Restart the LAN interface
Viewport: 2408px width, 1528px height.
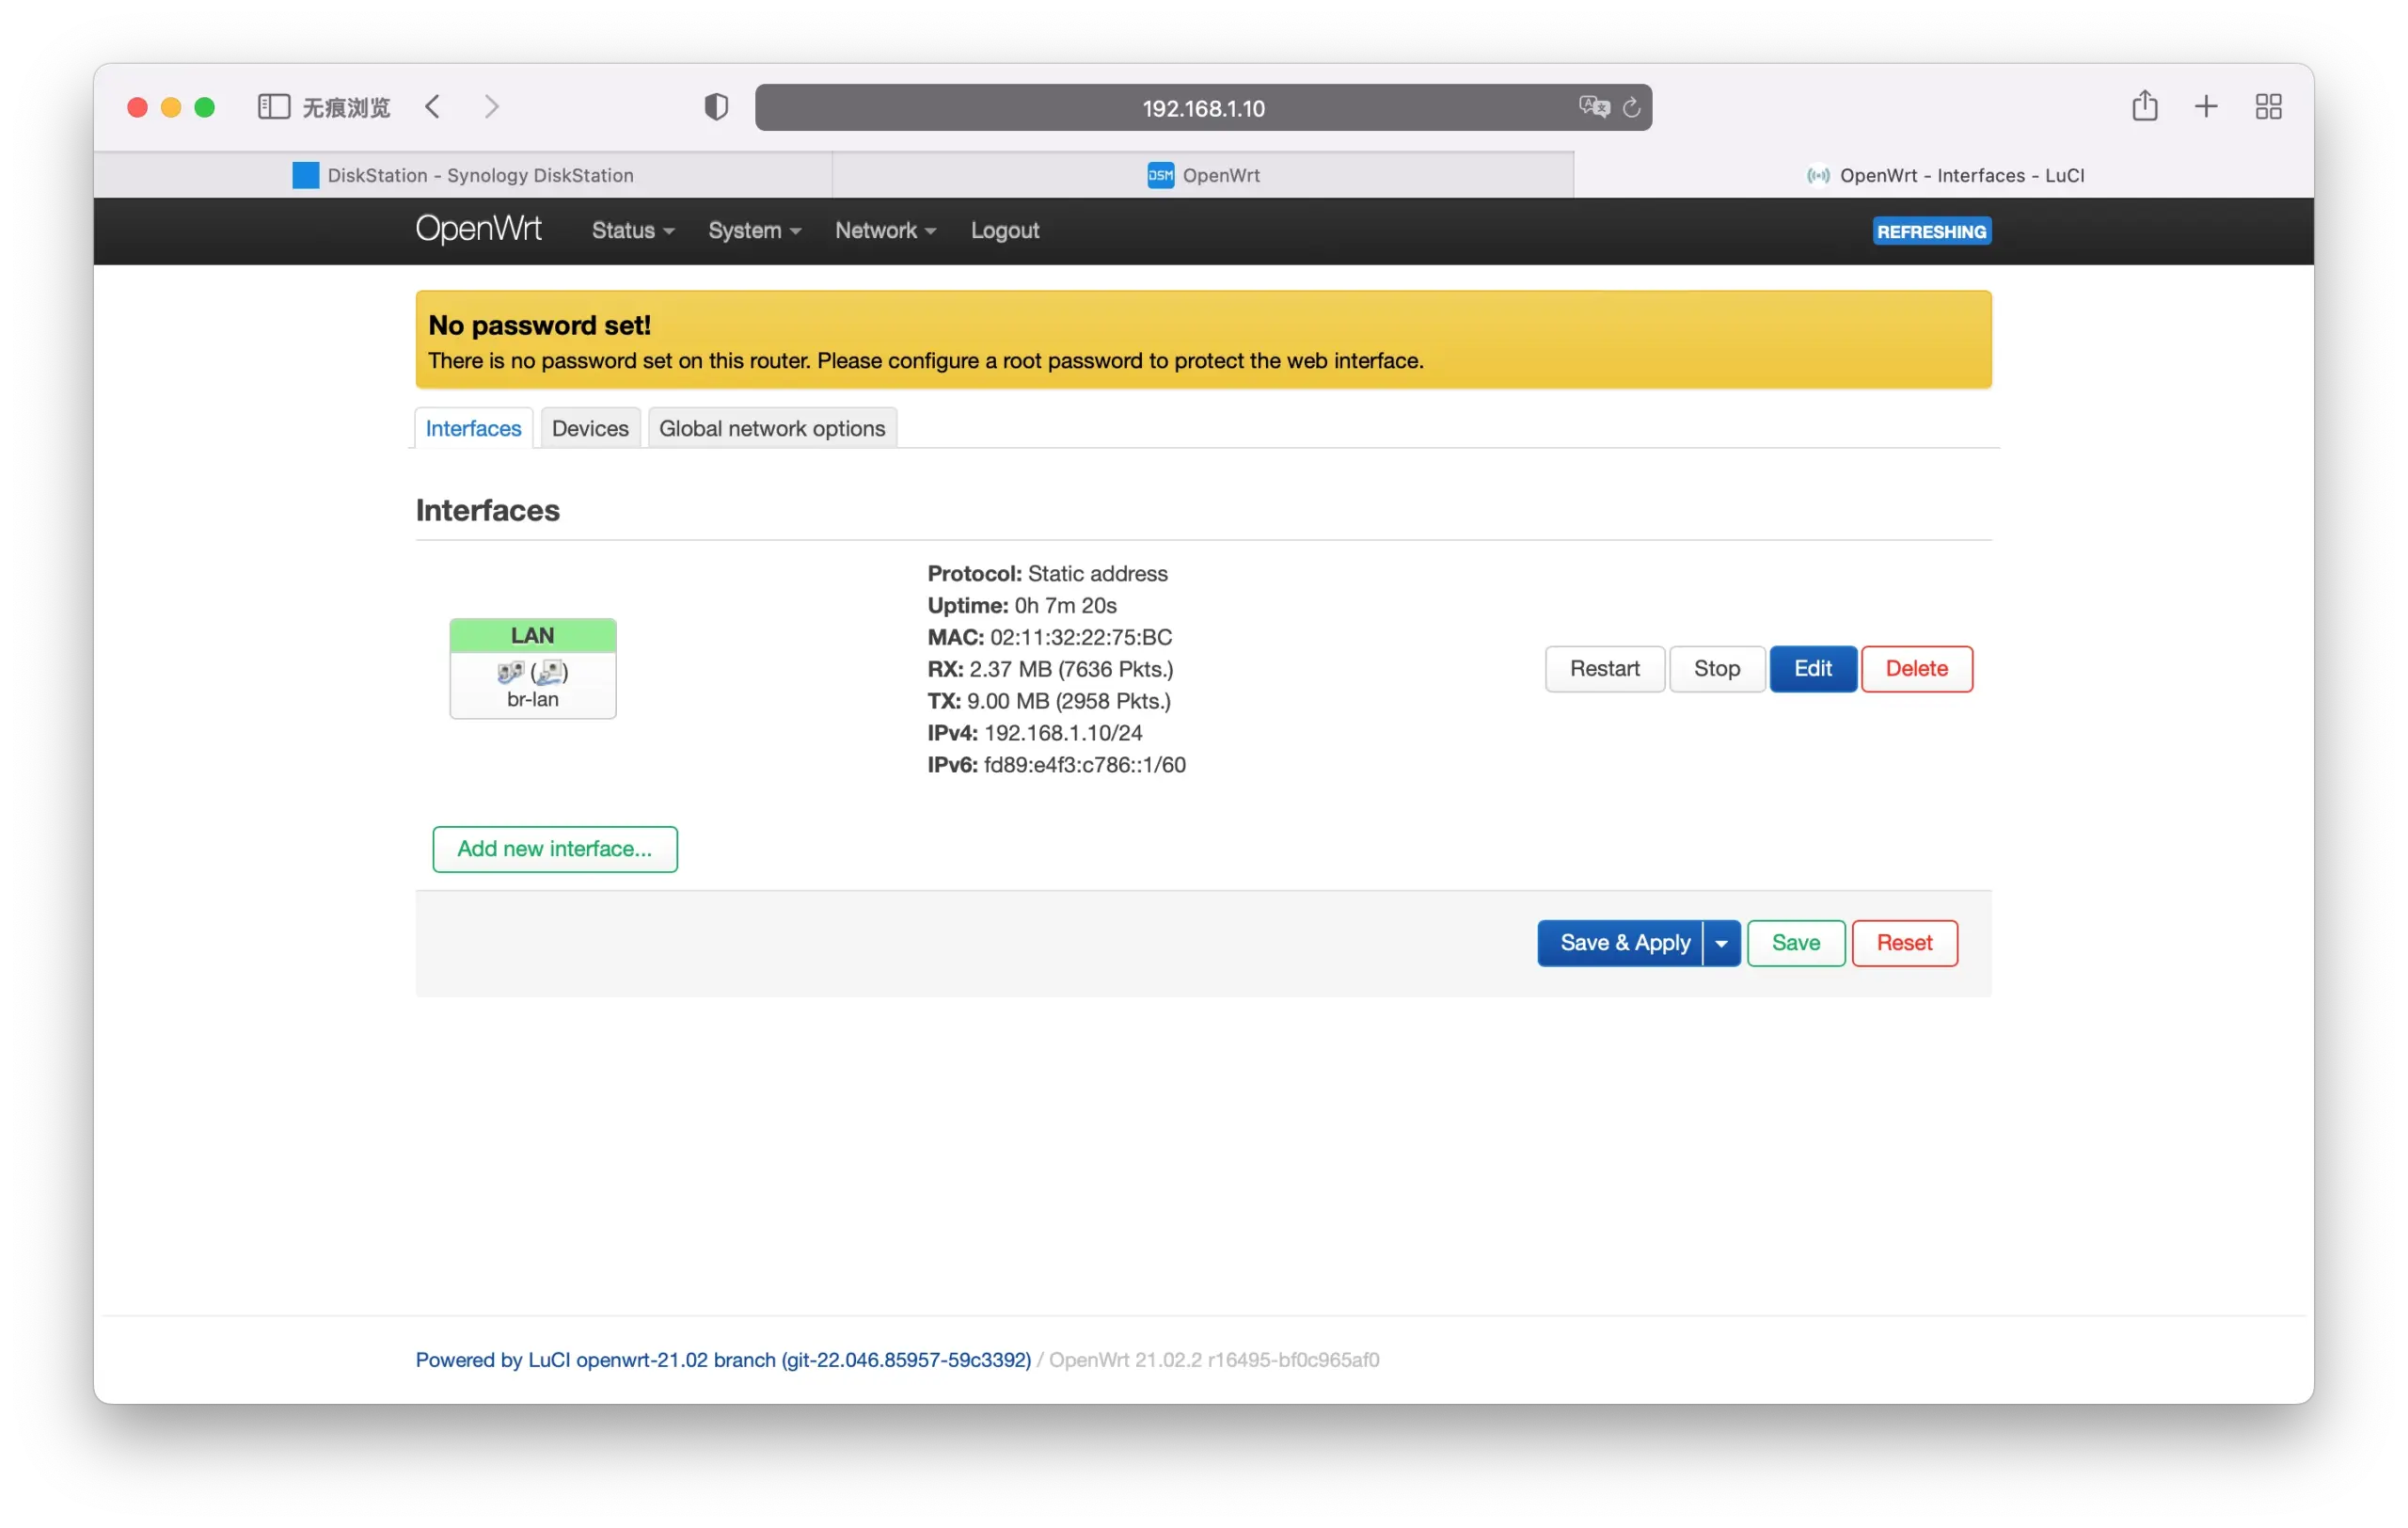(x=1604, y=669)
